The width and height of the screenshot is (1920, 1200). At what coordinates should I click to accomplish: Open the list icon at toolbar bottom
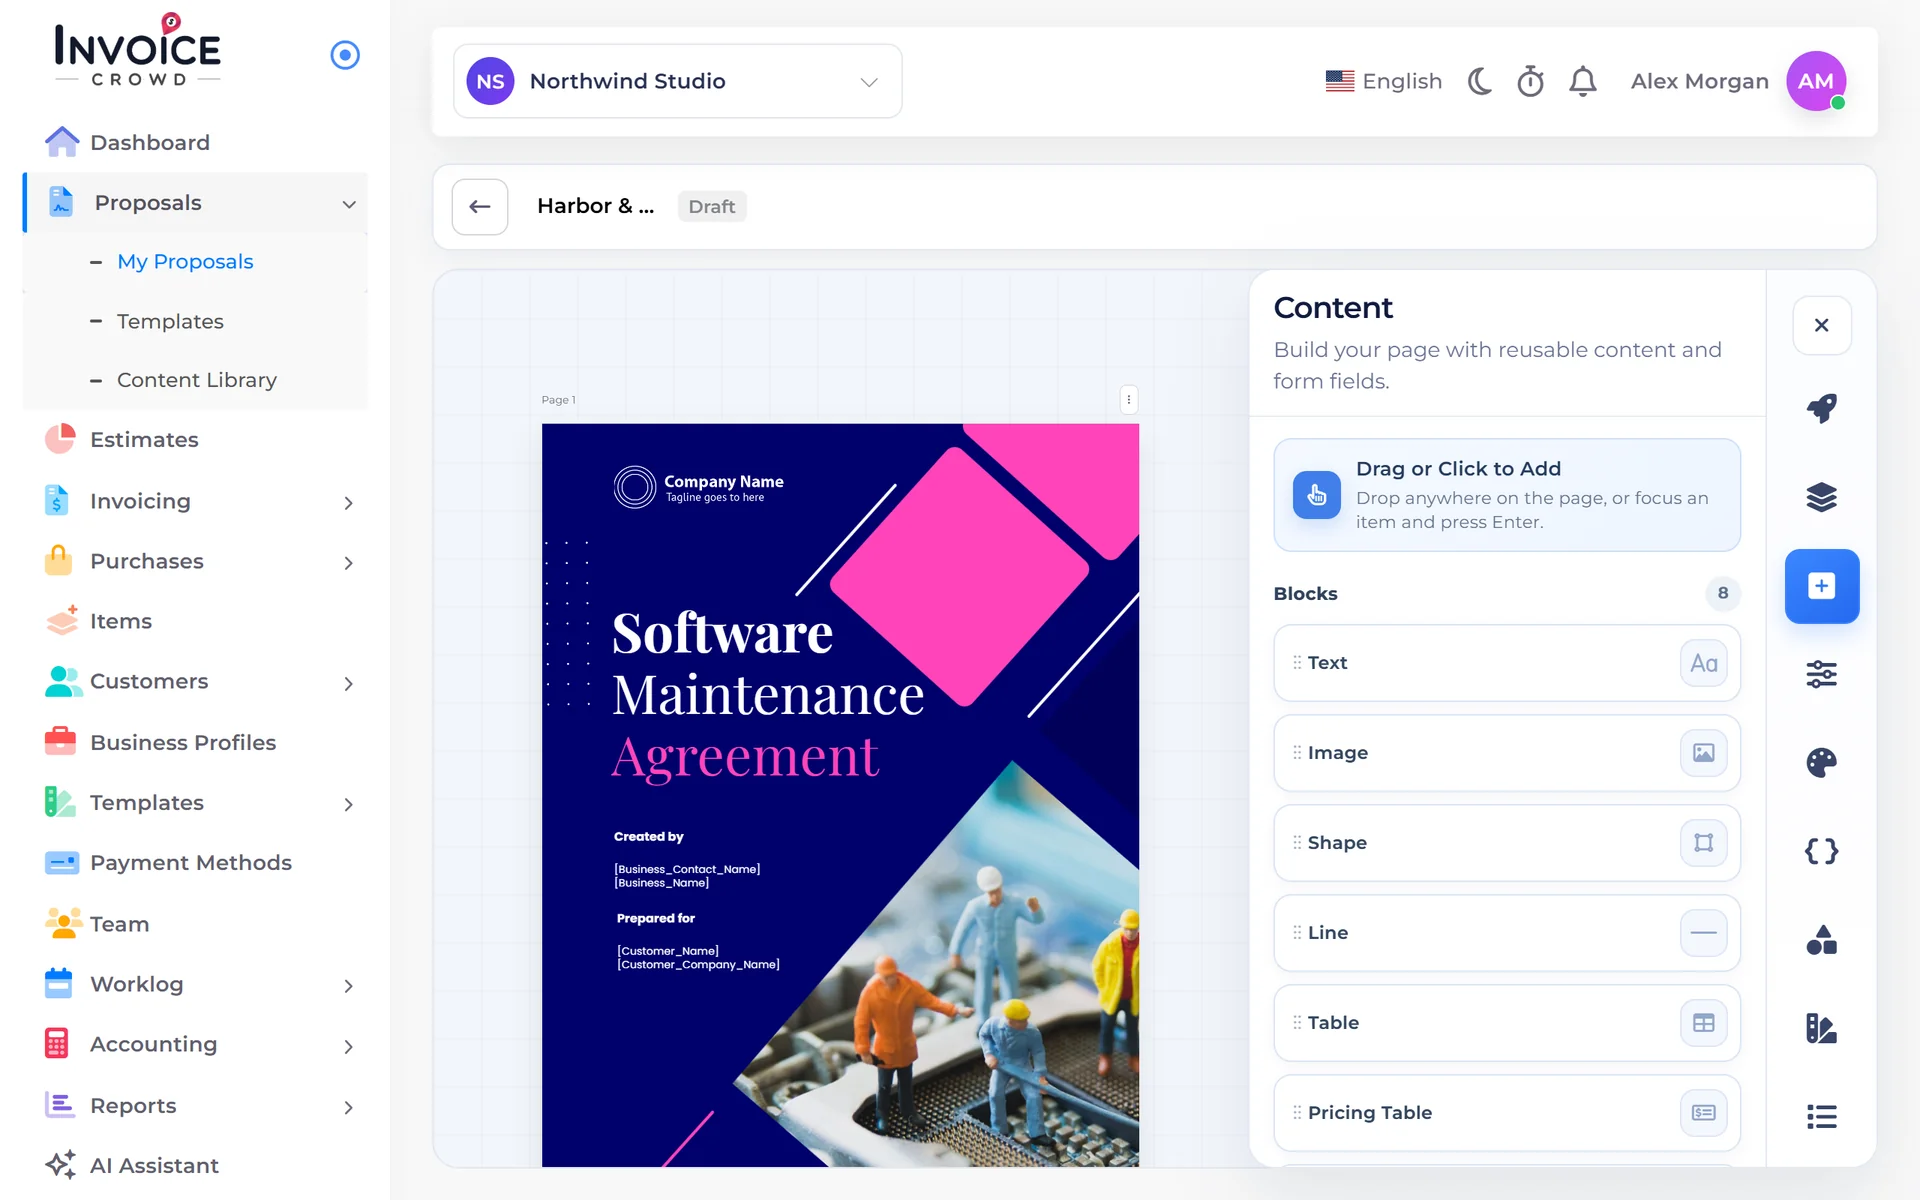coord(1821,1117)
